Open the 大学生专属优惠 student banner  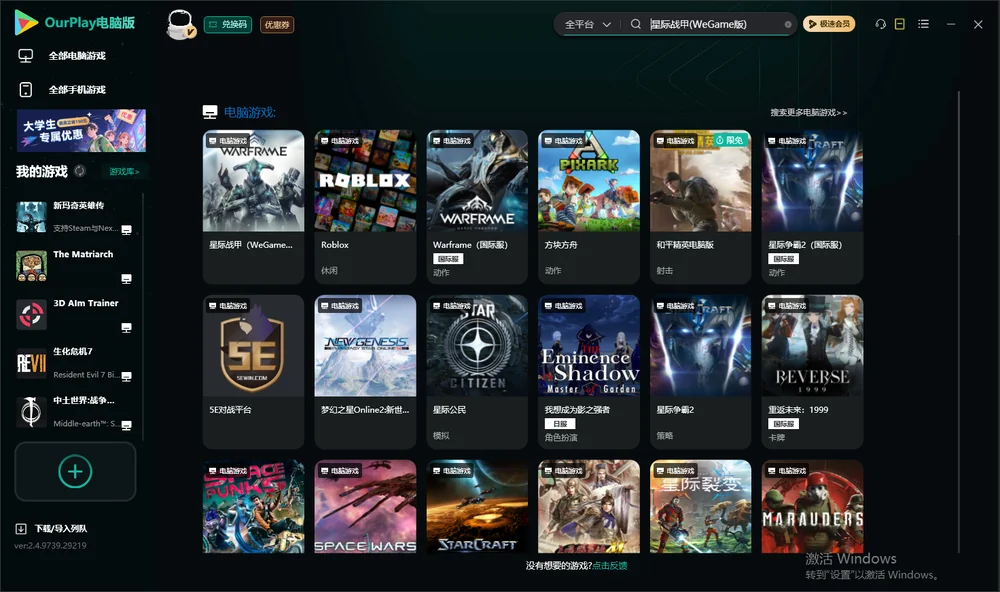tap(81, 131)
